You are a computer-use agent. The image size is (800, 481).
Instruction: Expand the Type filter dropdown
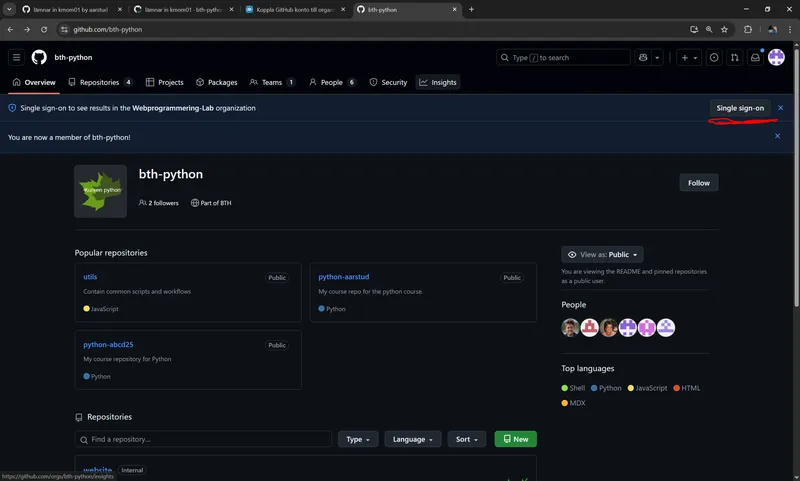358,439
